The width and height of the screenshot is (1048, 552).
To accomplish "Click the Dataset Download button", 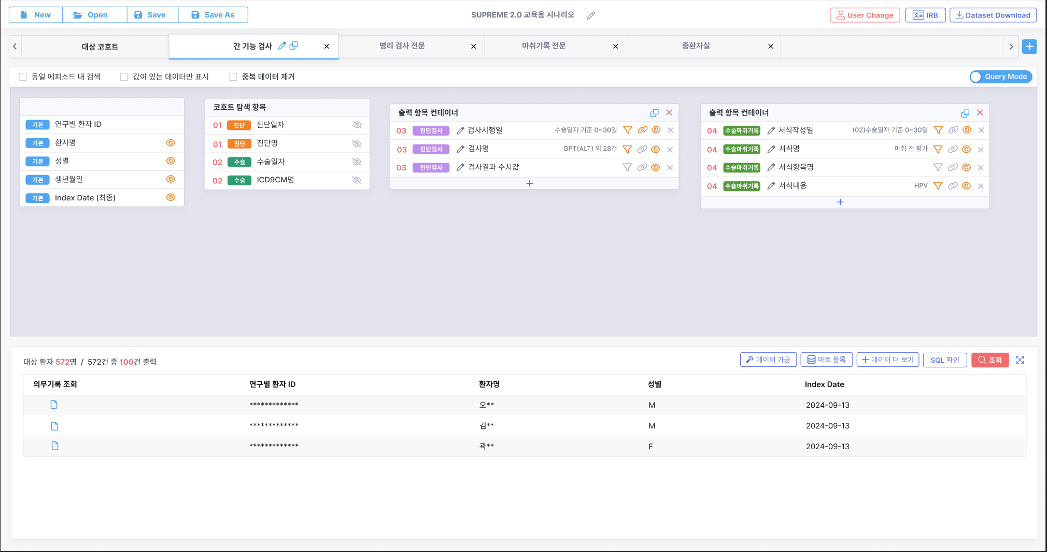I will click(992, 15).
